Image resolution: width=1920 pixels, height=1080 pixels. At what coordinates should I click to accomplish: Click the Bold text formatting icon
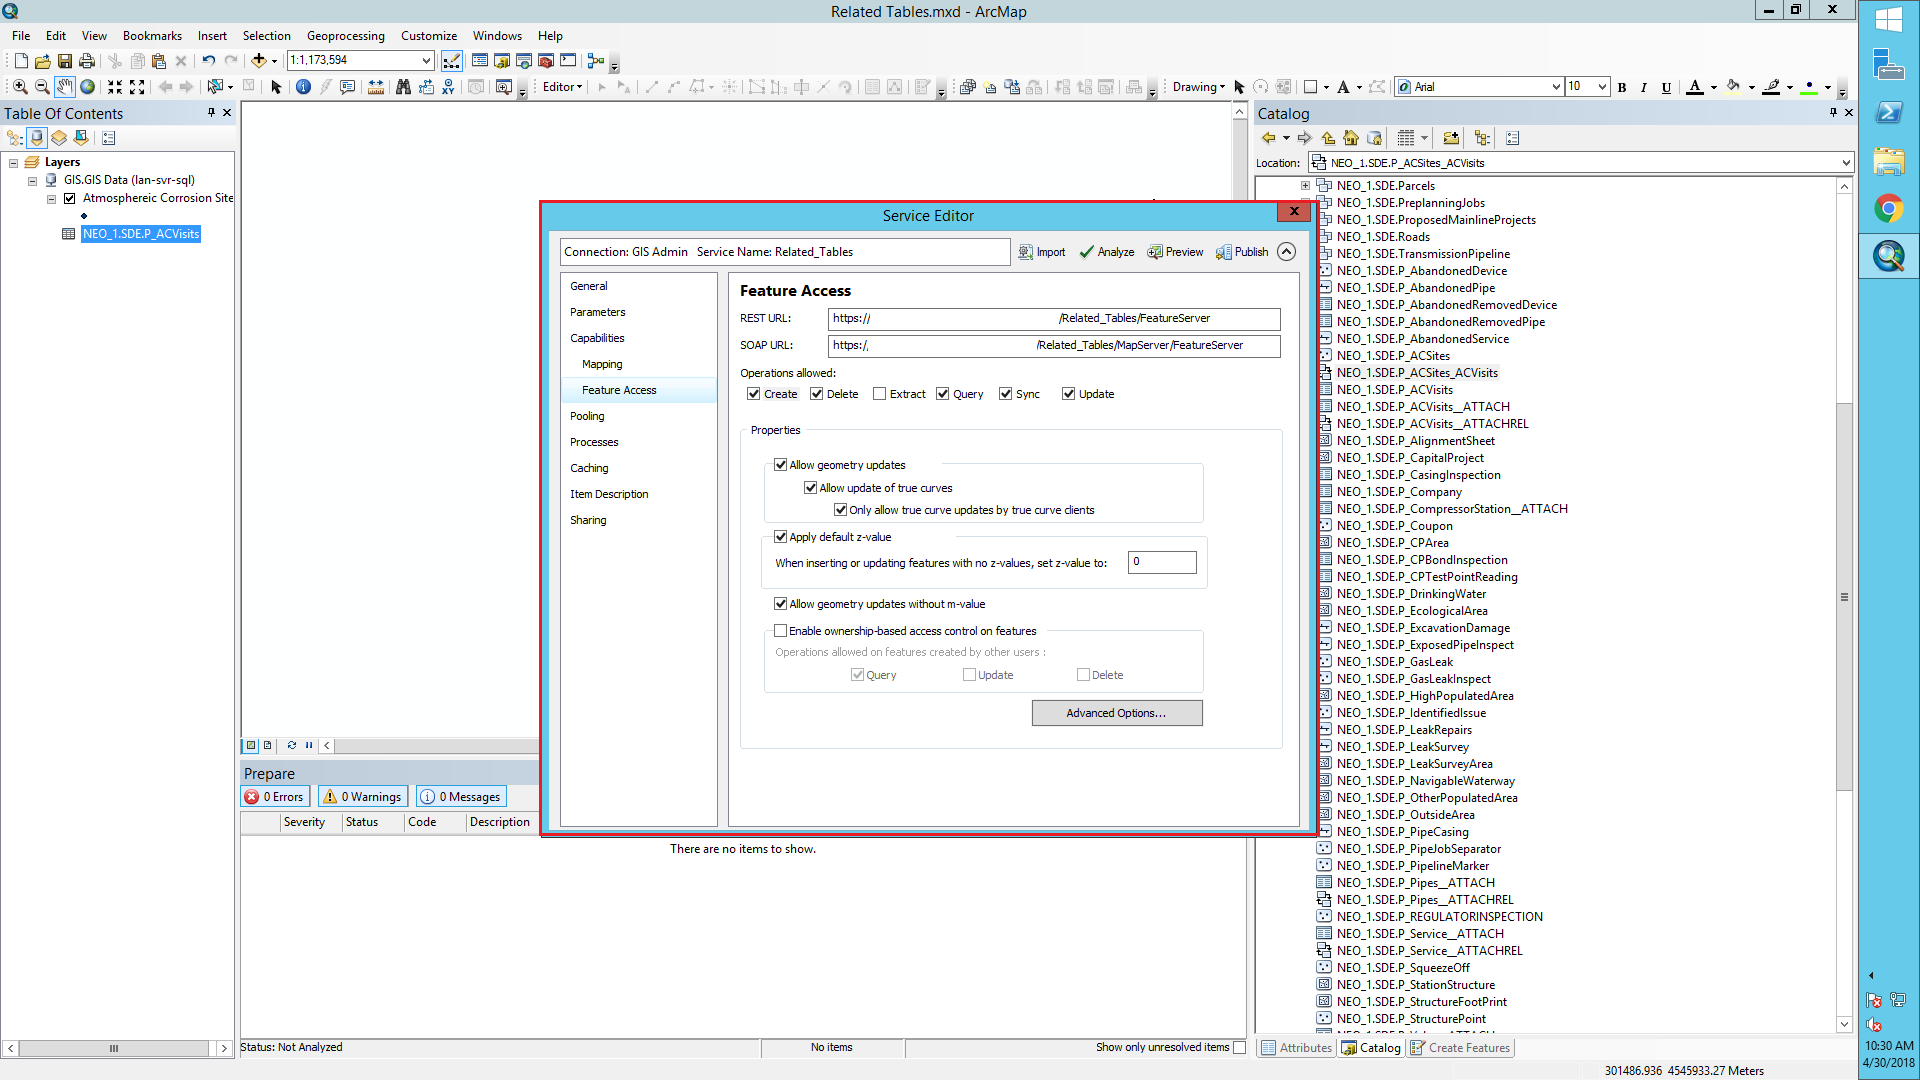coord(1622,87)
